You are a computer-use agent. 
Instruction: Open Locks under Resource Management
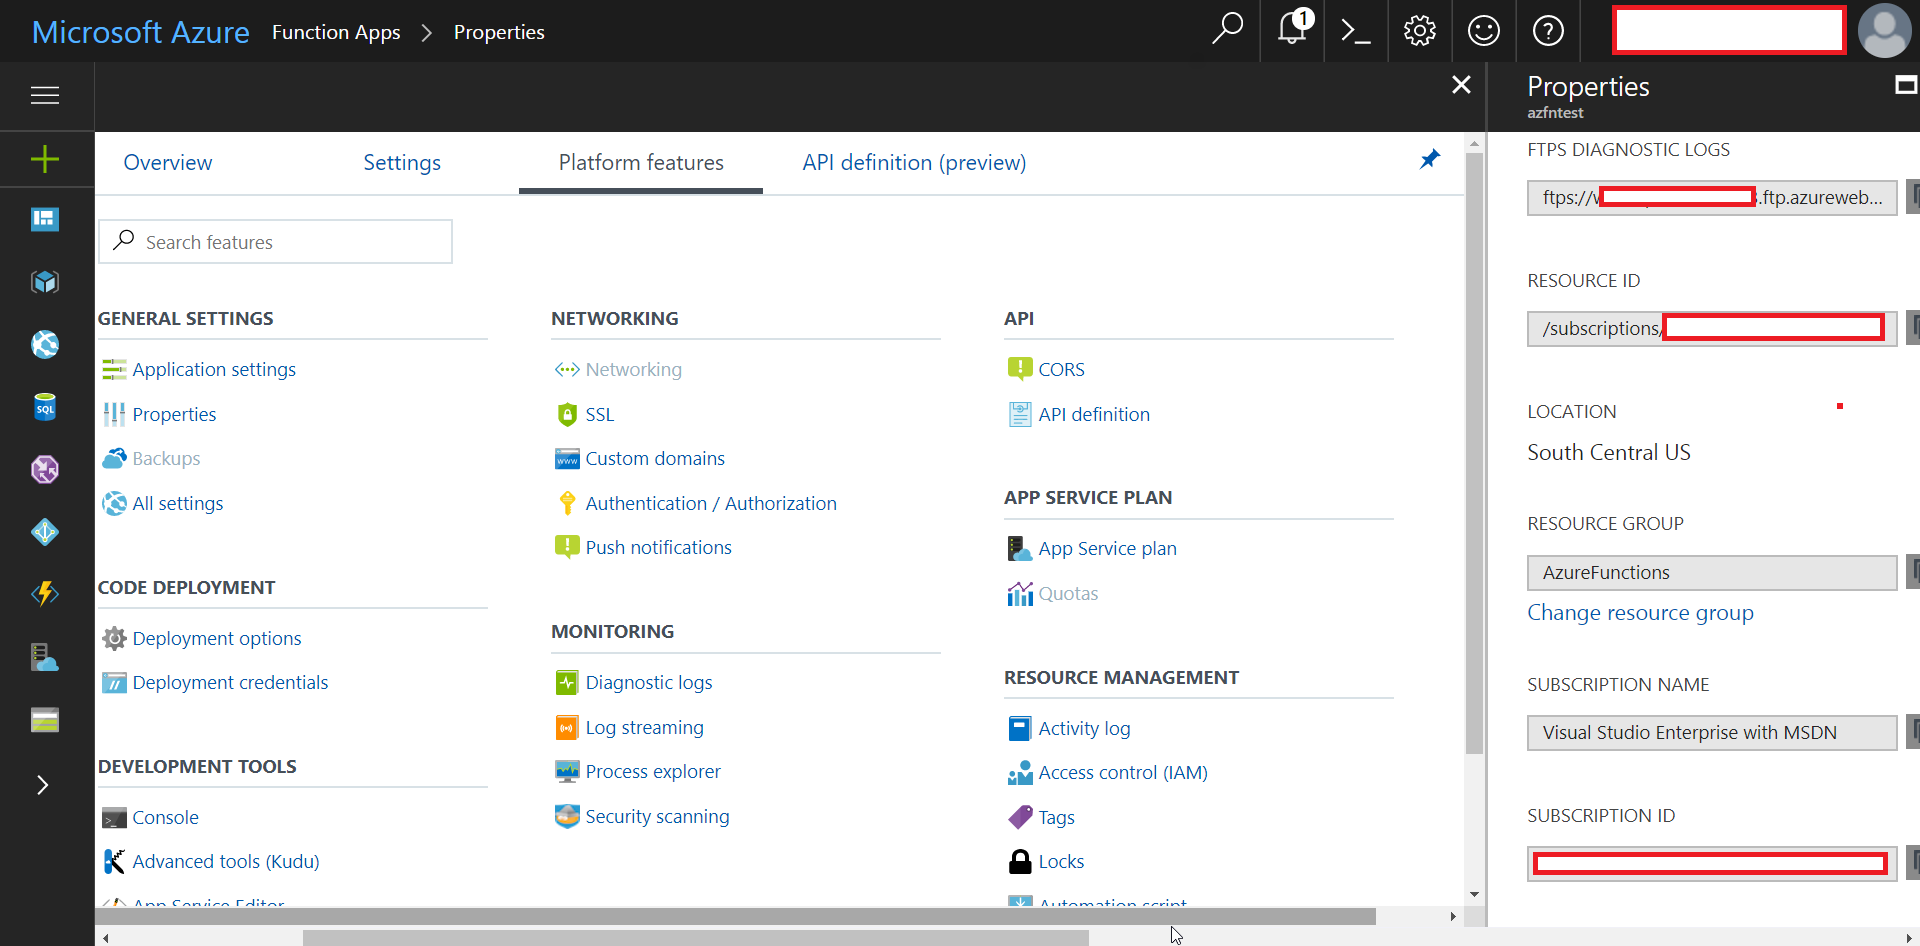coord(1061,861)
